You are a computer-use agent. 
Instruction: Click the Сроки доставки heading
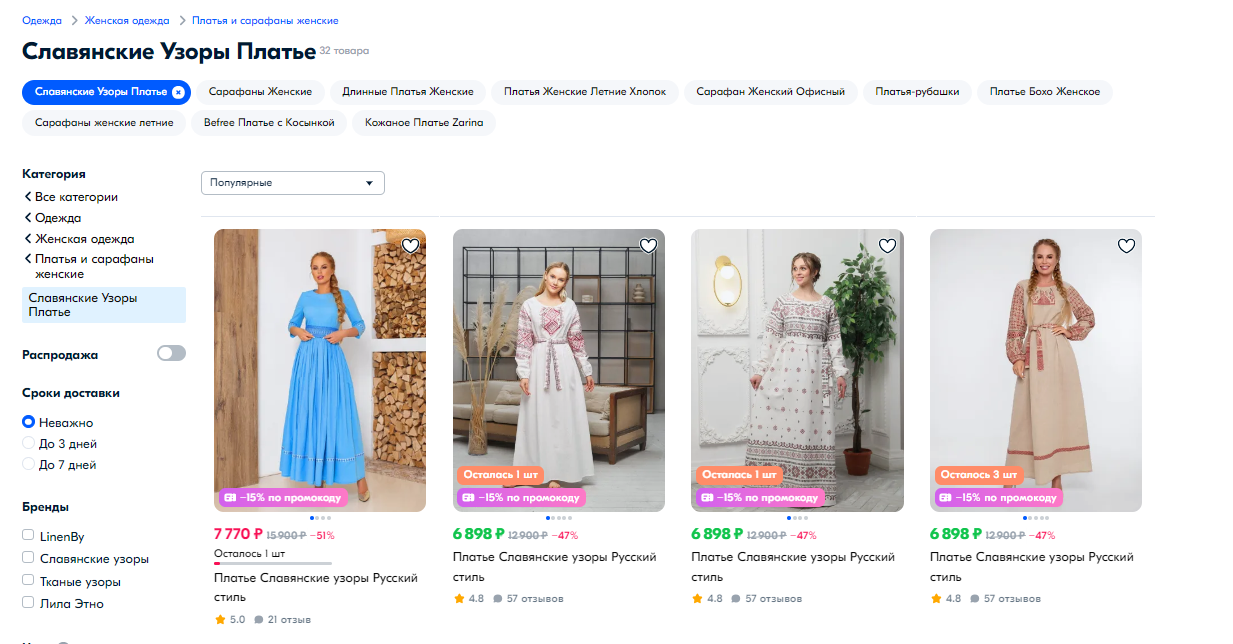(71, 393)
